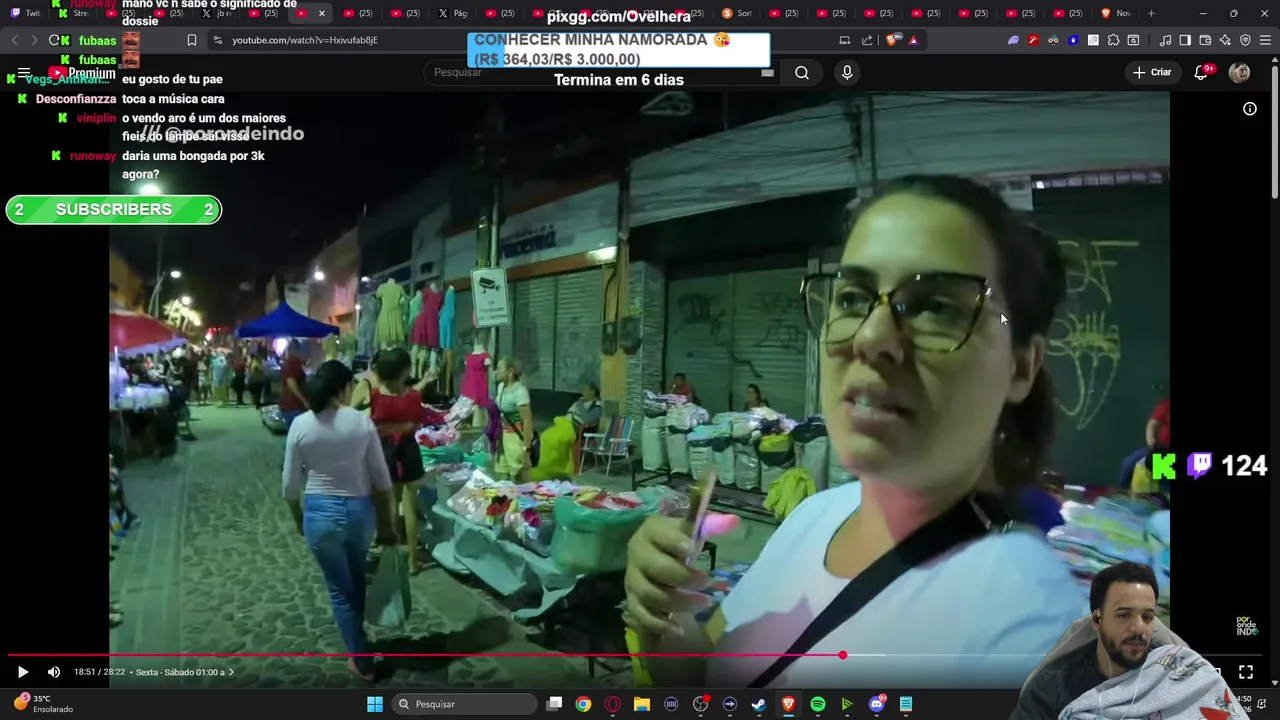
Task: Open Task View on taskbar
Action: coord(554,704)
